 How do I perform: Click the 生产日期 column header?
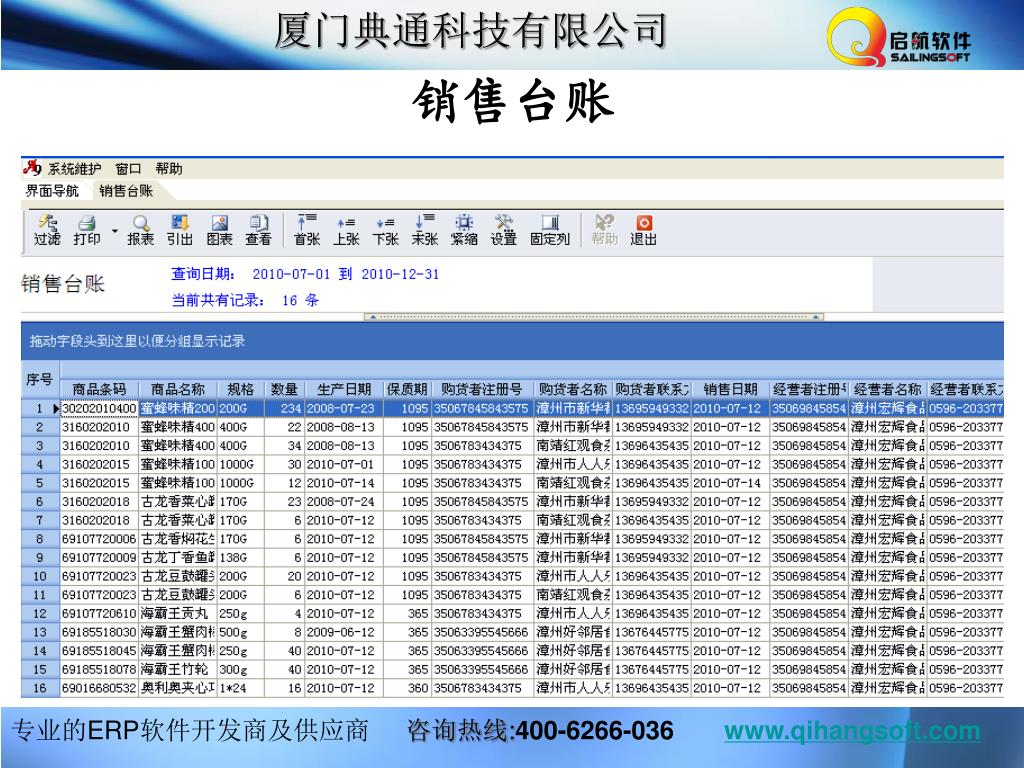(344, 389)
